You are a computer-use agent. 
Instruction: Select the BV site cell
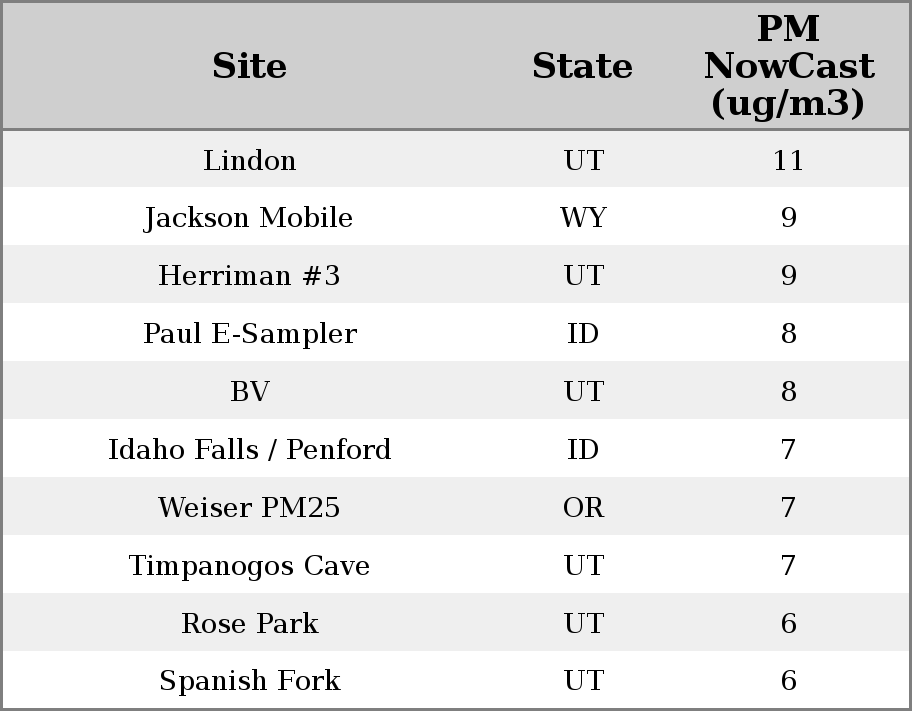[249, 392]
